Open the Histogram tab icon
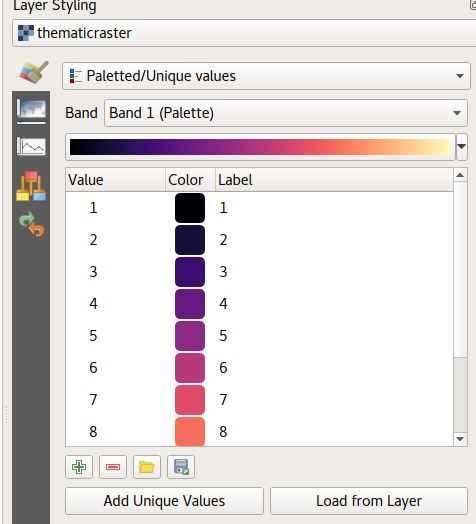Viewport: 476px width, 524px height. click(31, 146)
